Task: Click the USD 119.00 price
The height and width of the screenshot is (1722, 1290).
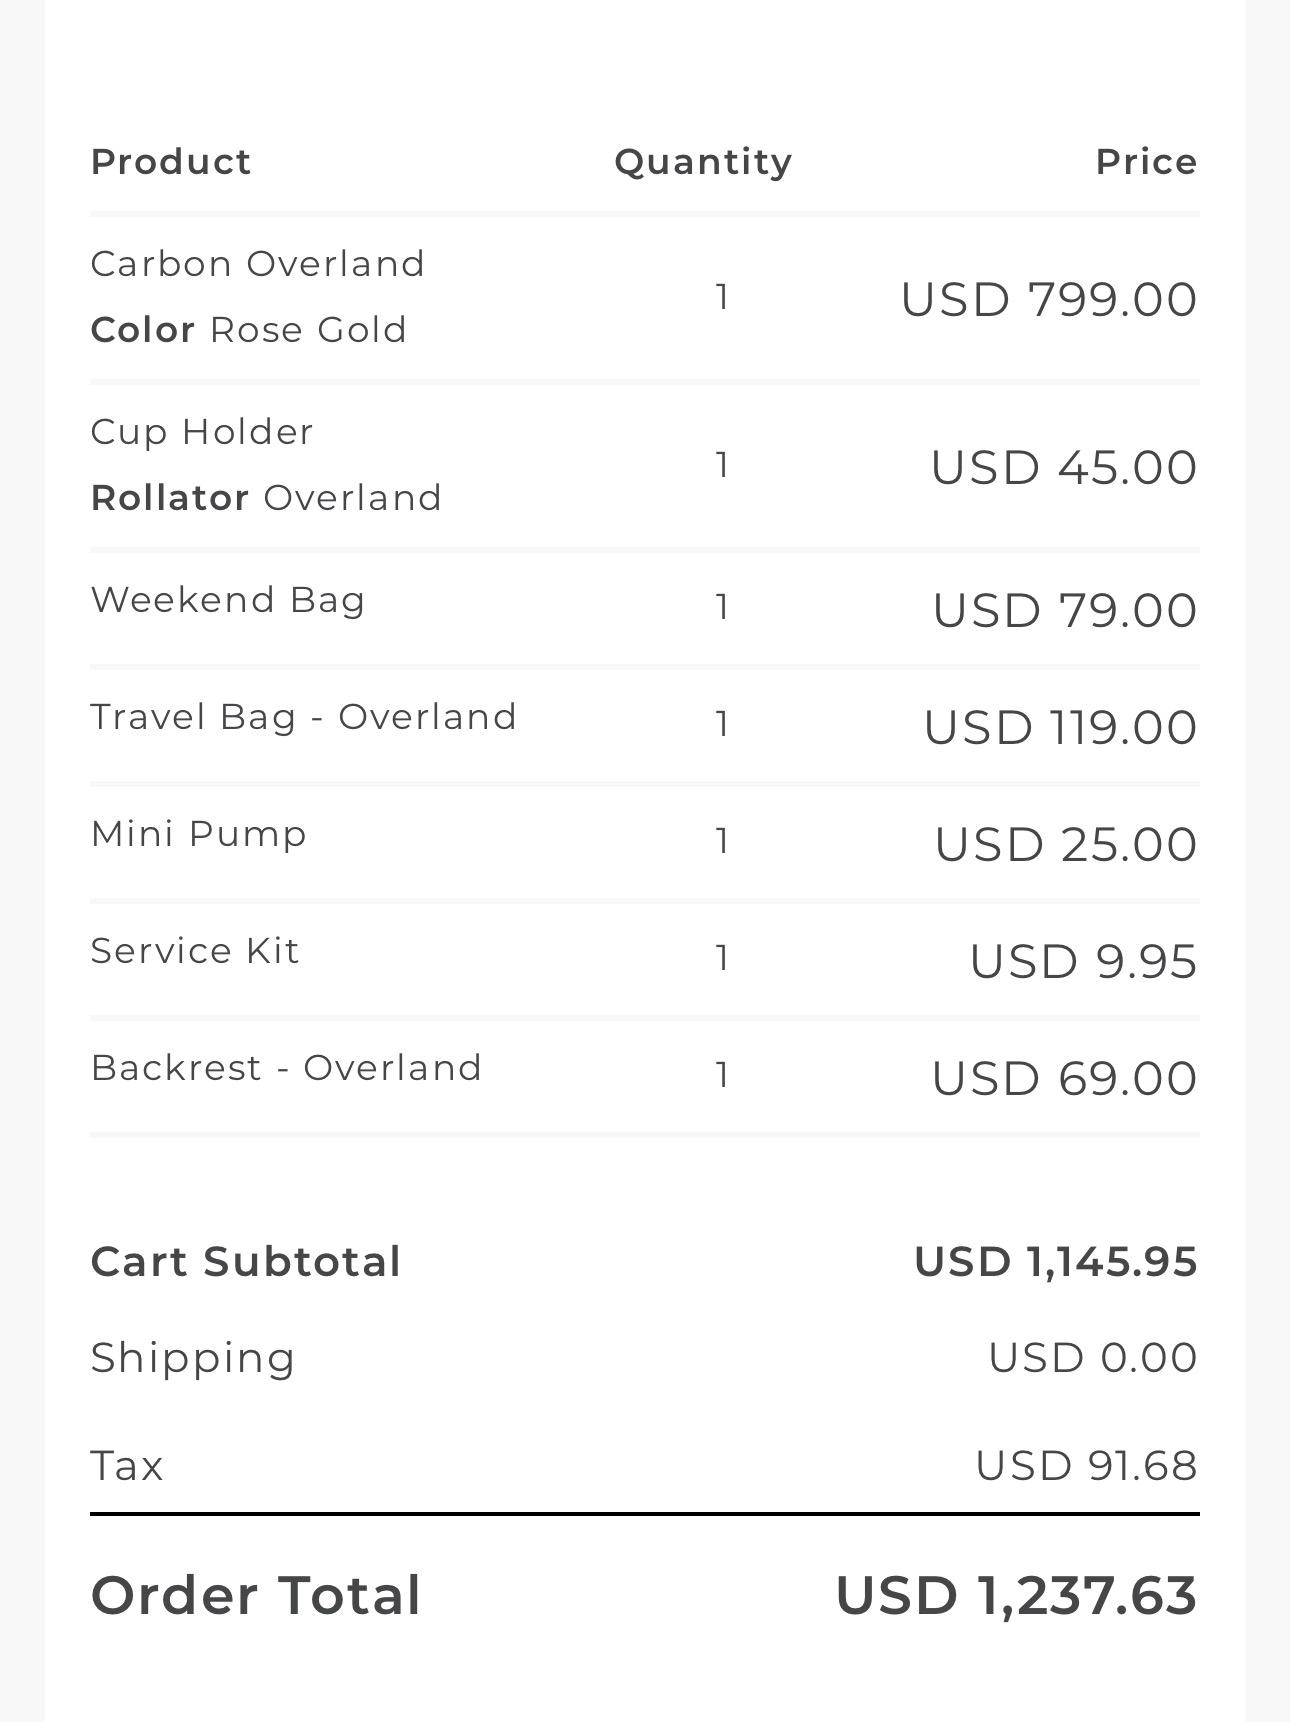Action: [1060, 727]
